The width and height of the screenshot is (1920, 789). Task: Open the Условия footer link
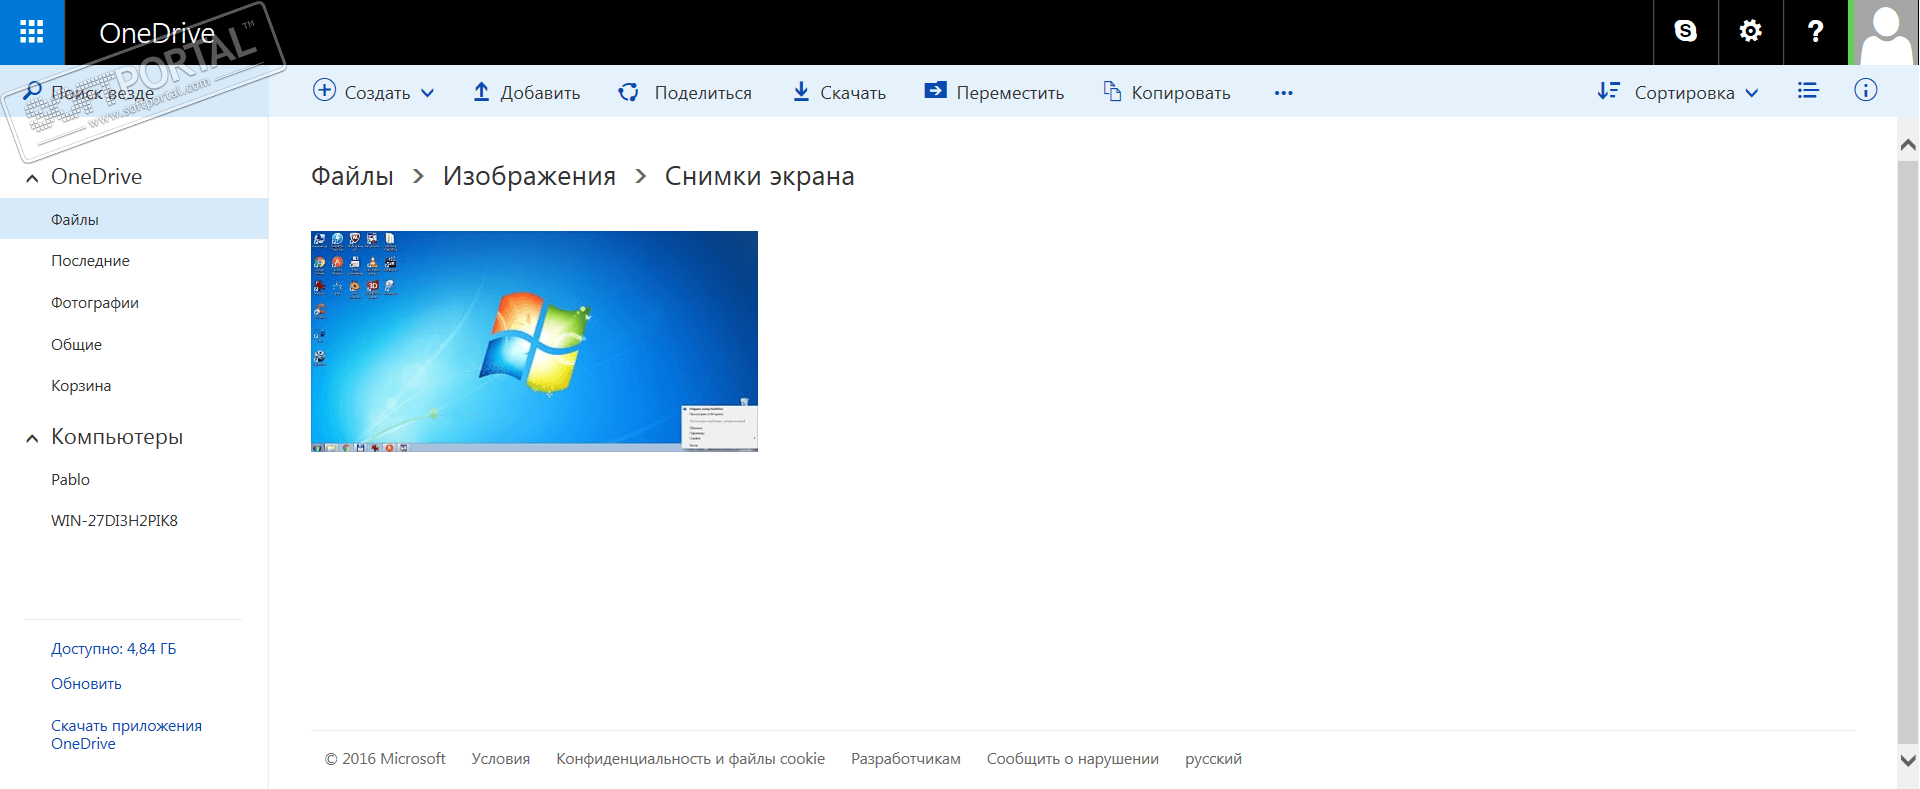point(501,759)
